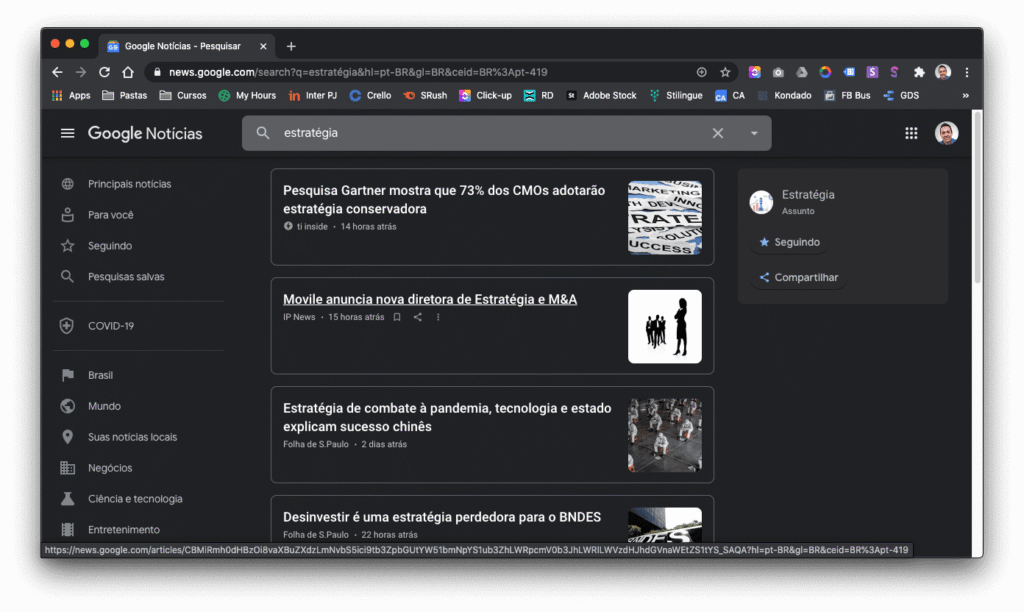Image resolution: width=1024 pixels, height=612 pixels.
Task: Clear the search field with the X icon
Action: (x=718, y=133)
